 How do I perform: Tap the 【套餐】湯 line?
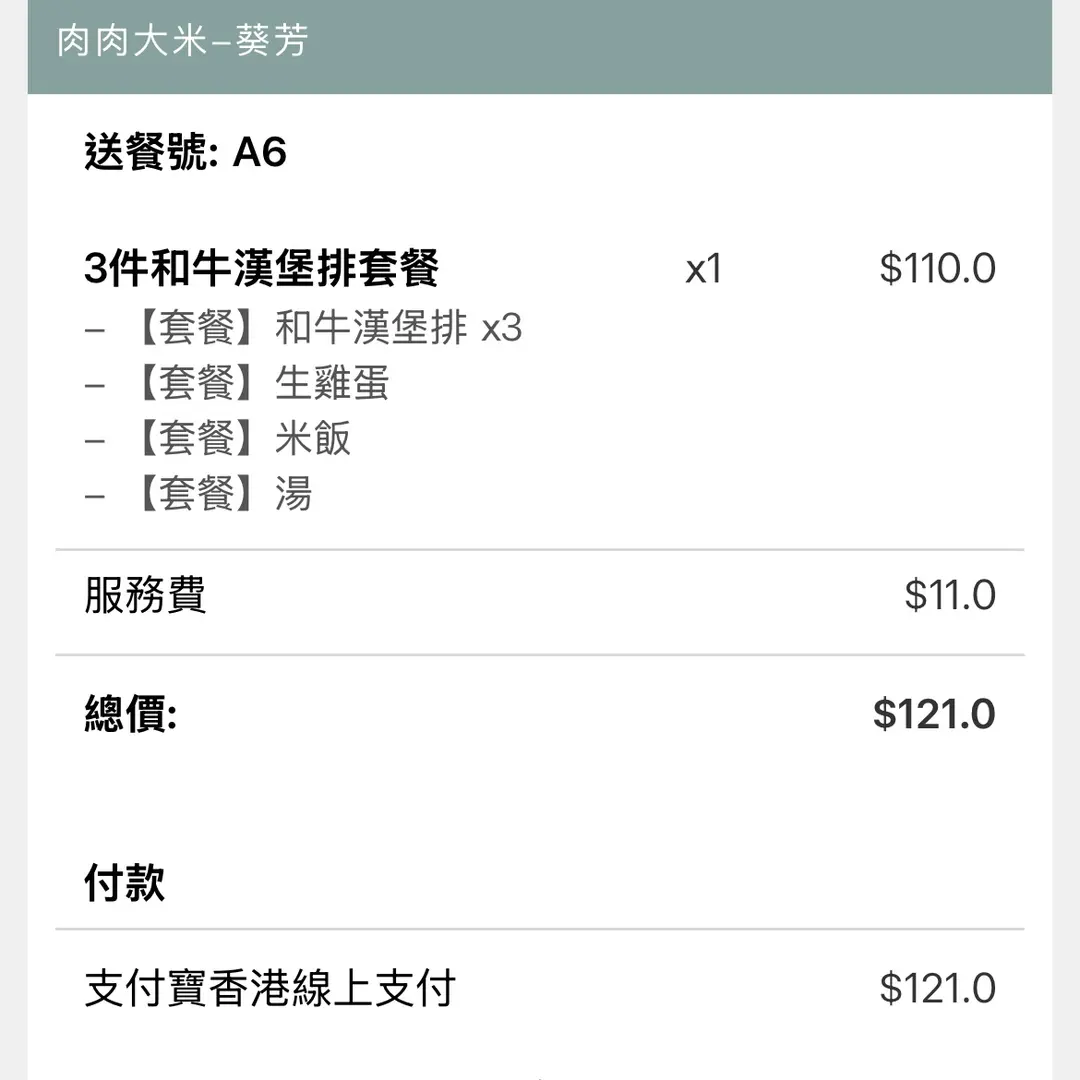224,494
